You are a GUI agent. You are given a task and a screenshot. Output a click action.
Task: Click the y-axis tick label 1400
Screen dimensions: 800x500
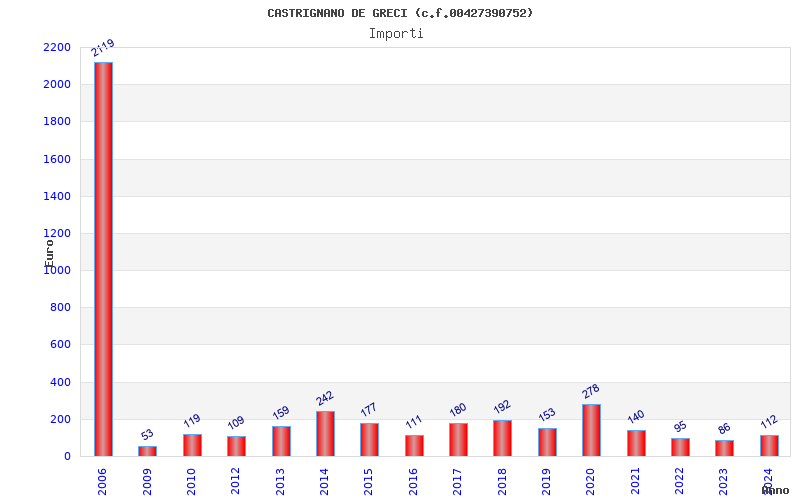tap(57, 196)
